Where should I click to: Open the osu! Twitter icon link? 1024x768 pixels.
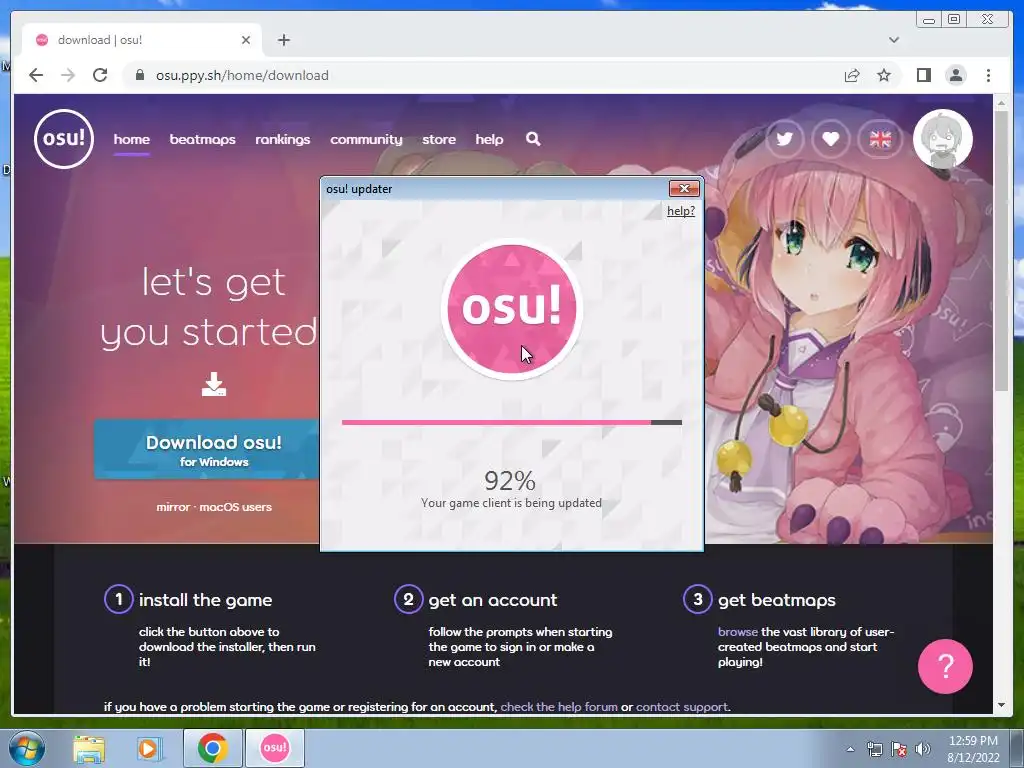[x=784, y=138]
